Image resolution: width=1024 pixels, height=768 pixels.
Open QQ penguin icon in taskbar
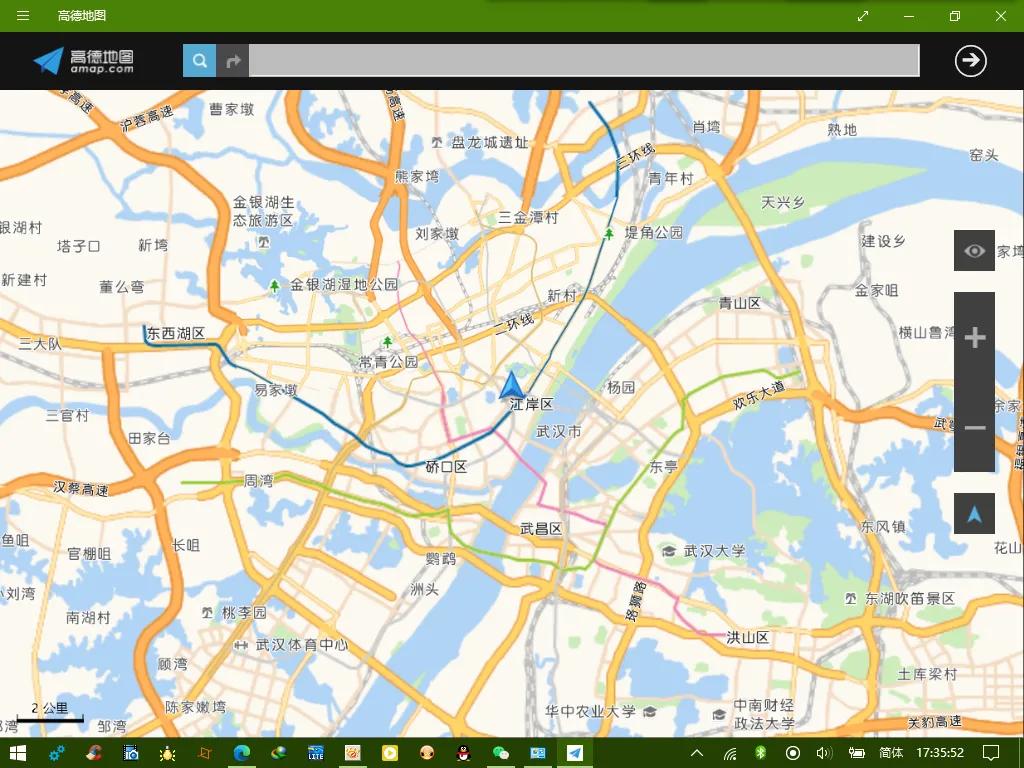tap(463, 753)
